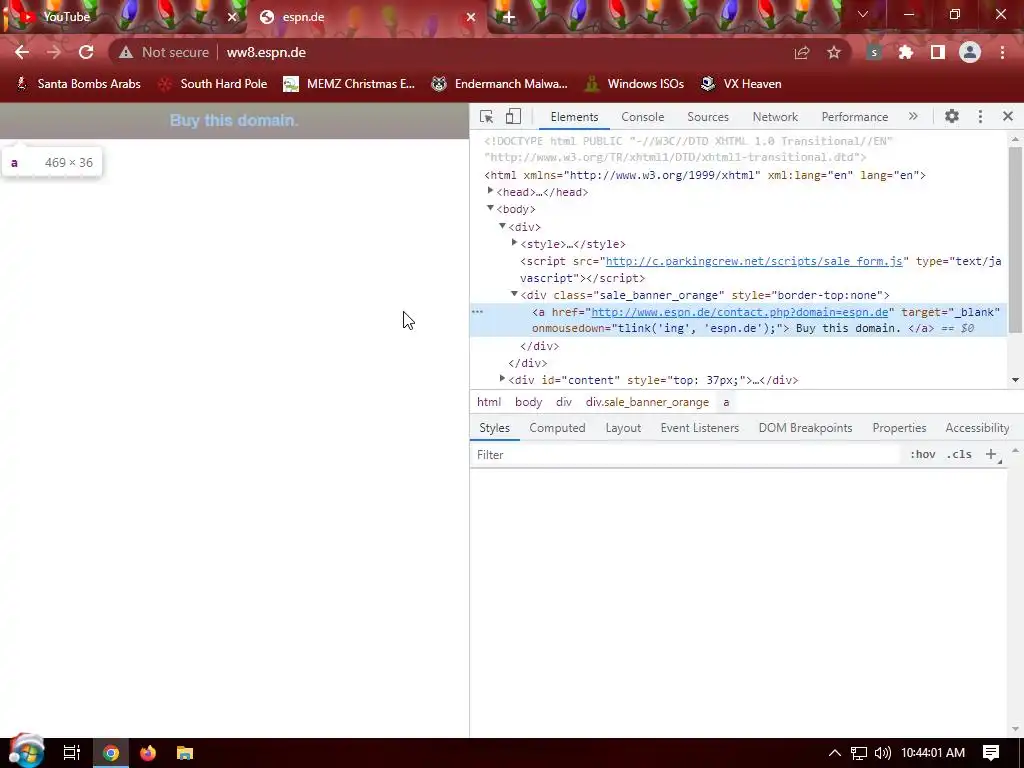This screenshot has height=768, width=1024.
Task: Open DevTools settings gear
Action: [952, 116]
